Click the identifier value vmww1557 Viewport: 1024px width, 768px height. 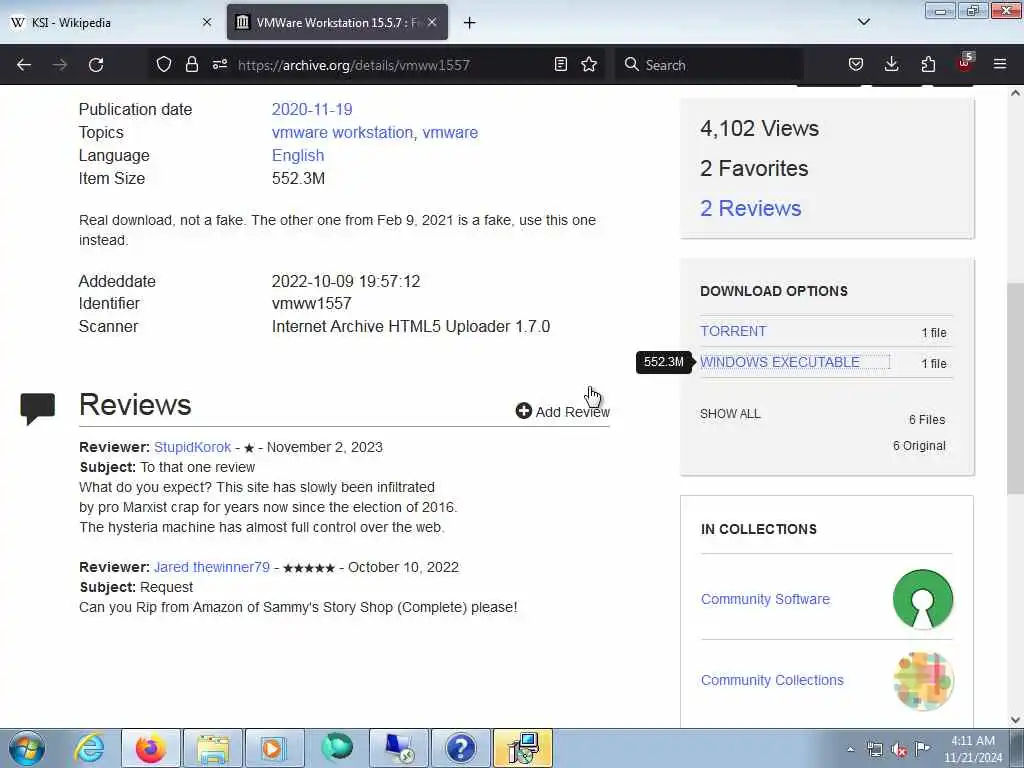point(312,304)
